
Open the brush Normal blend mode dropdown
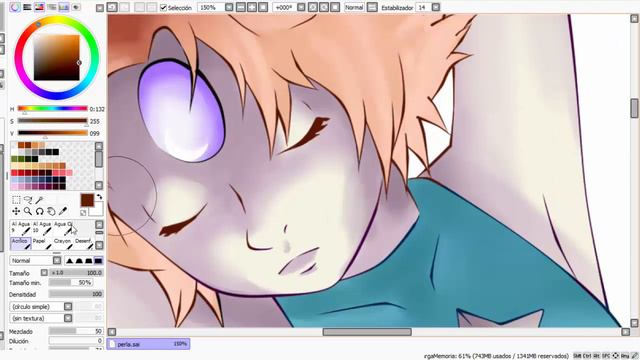point(57,260)
